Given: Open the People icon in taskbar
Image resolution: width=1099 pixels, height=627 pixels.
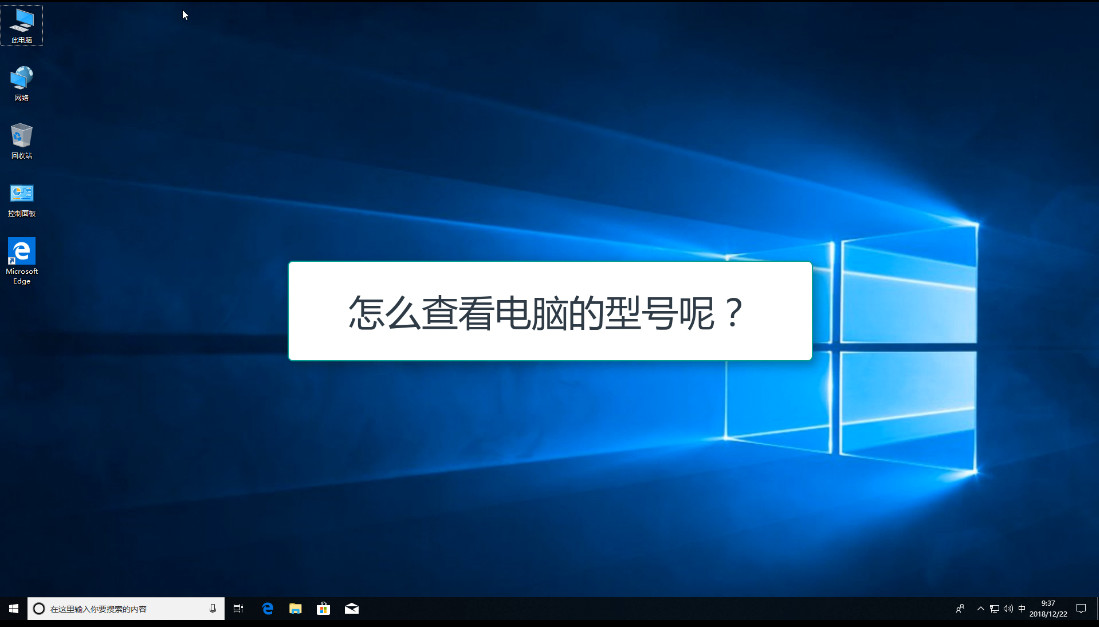Looking at the screenshot, I should (960, 608).
